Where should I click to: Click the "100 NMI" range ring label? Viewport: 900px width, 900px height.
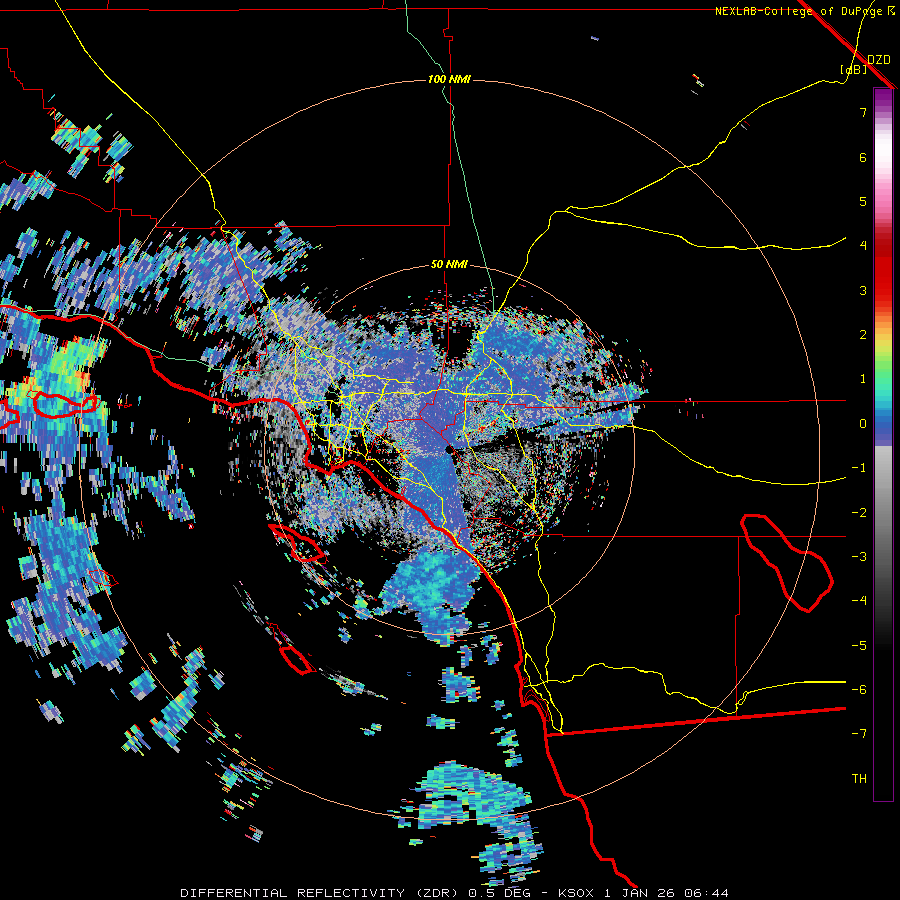pyautogui.click(x=449, y=79)
